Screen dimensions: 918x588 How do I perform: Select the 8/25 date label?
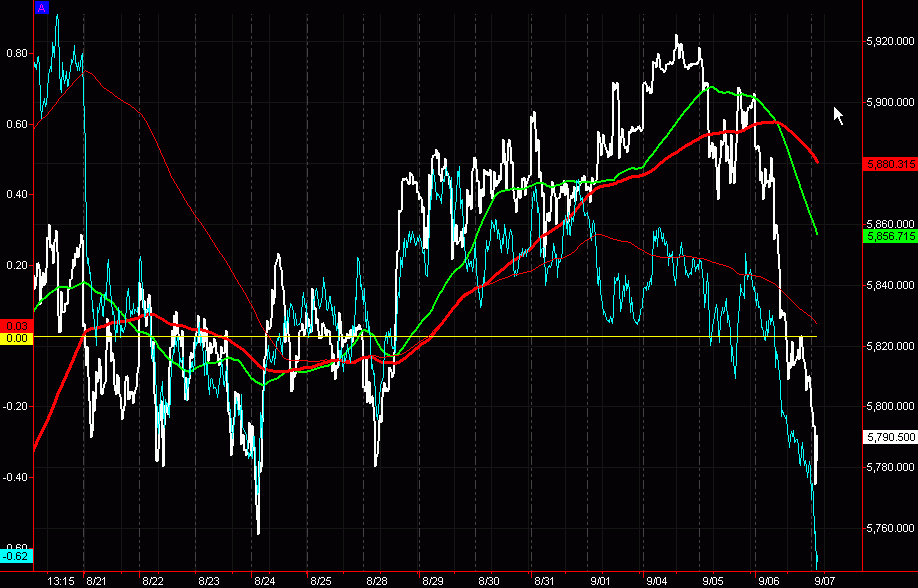click(x=321, y=581)
